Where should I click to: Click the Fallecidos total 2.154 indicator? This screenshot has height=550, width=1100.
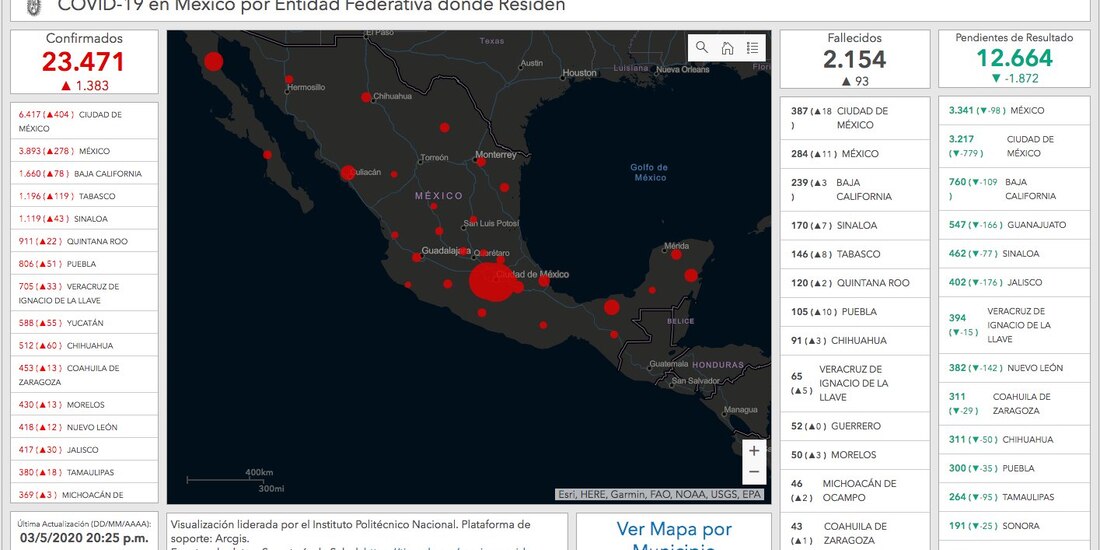pyautogui.click(x=854, y=60)
